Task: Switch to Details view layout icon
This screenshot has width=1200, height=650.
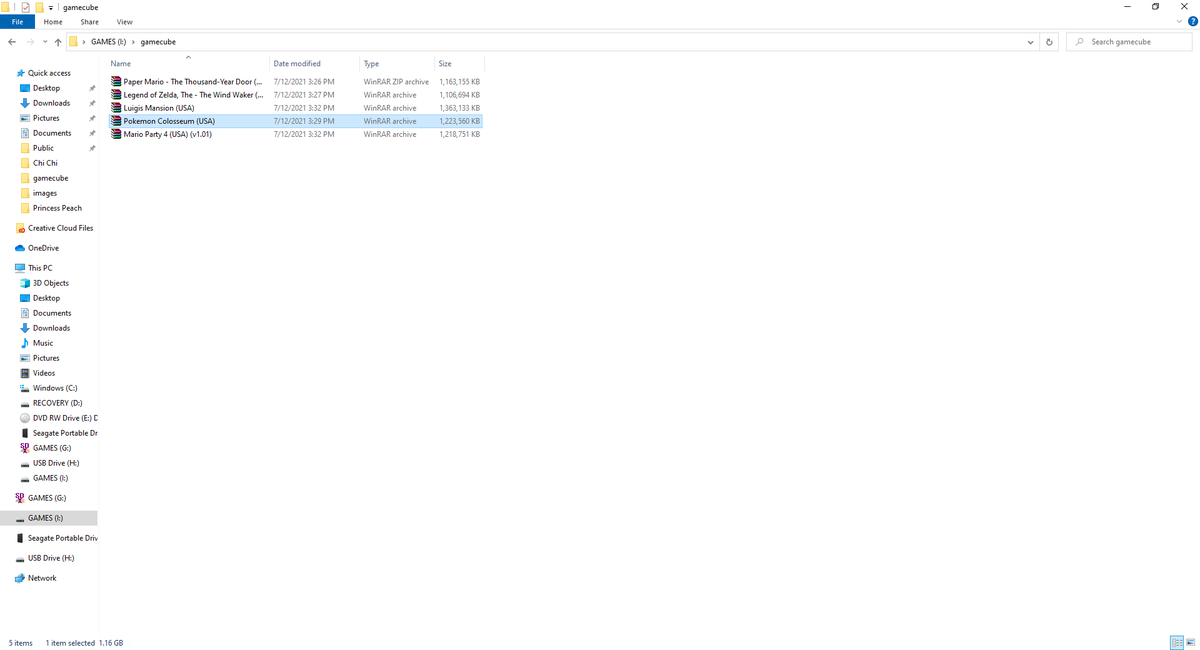Action: click(1176, 642)
